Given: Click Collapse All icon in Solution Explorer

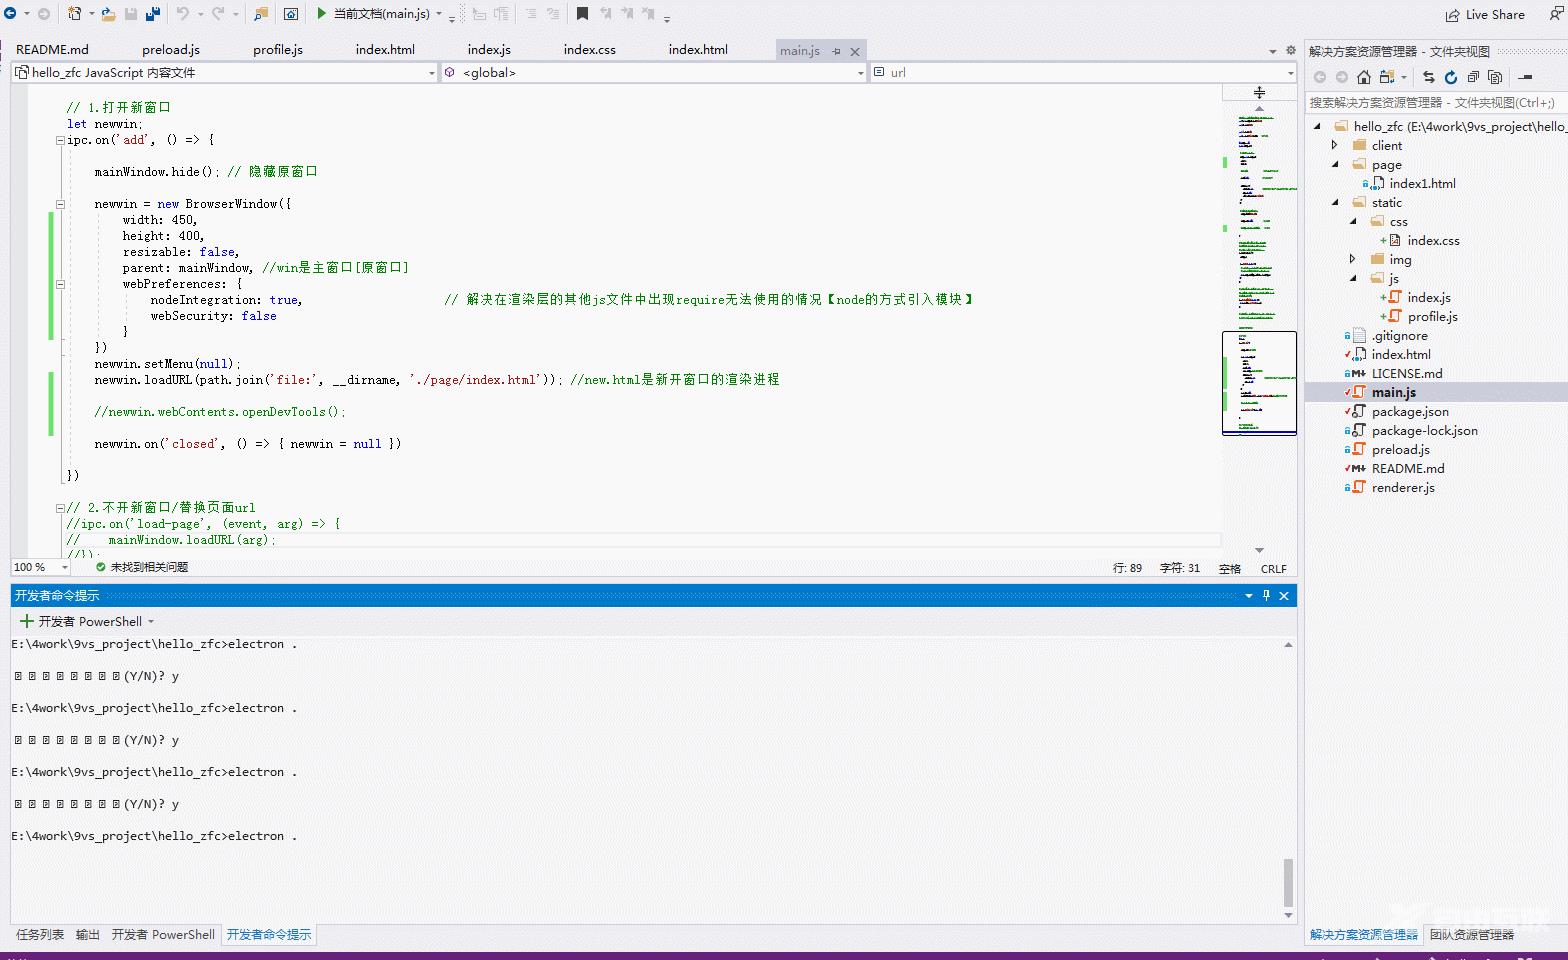Looking at the screenshot, I should [1473, 77].
